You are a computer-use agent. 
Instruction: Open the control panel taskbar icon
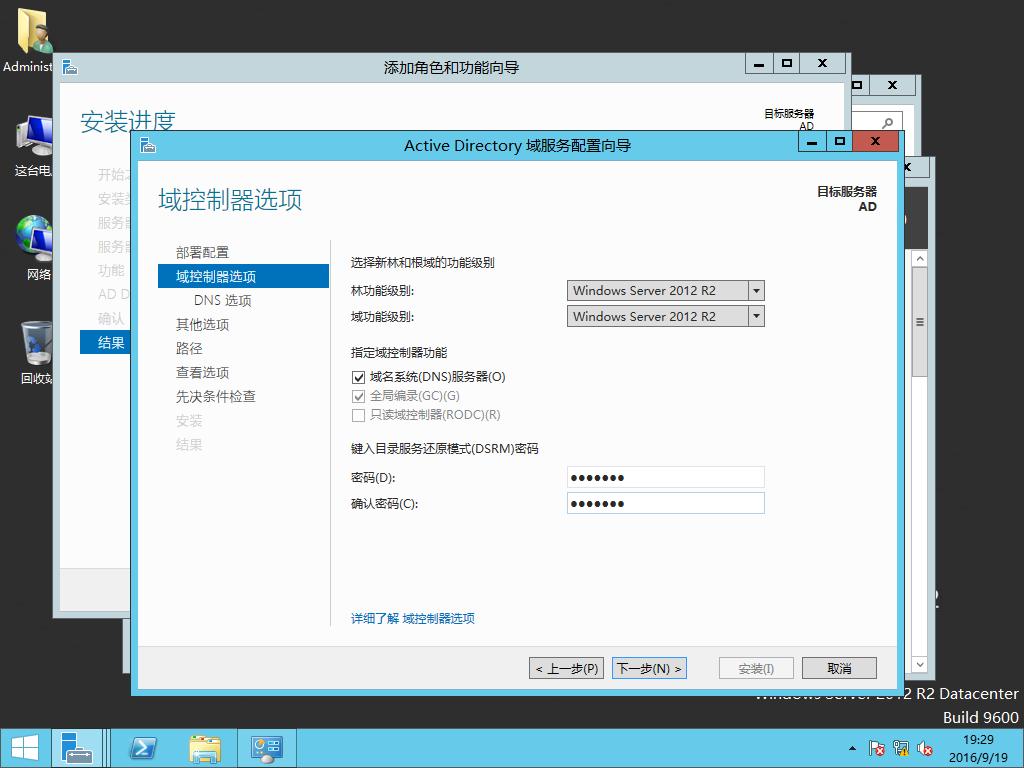[x=266, y=748]
